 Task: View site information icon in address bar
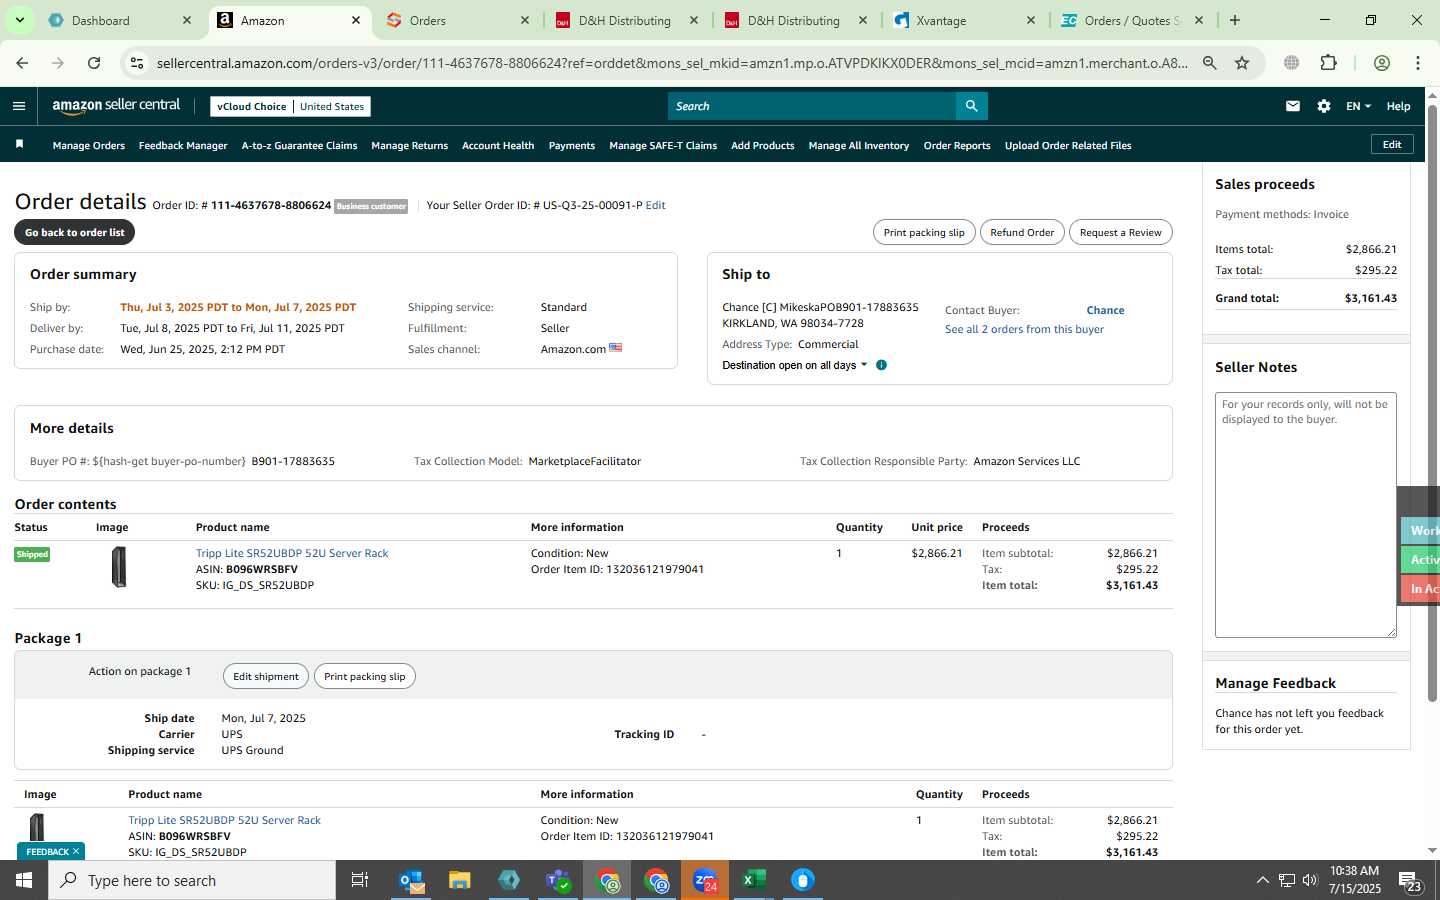coord(137,63)
